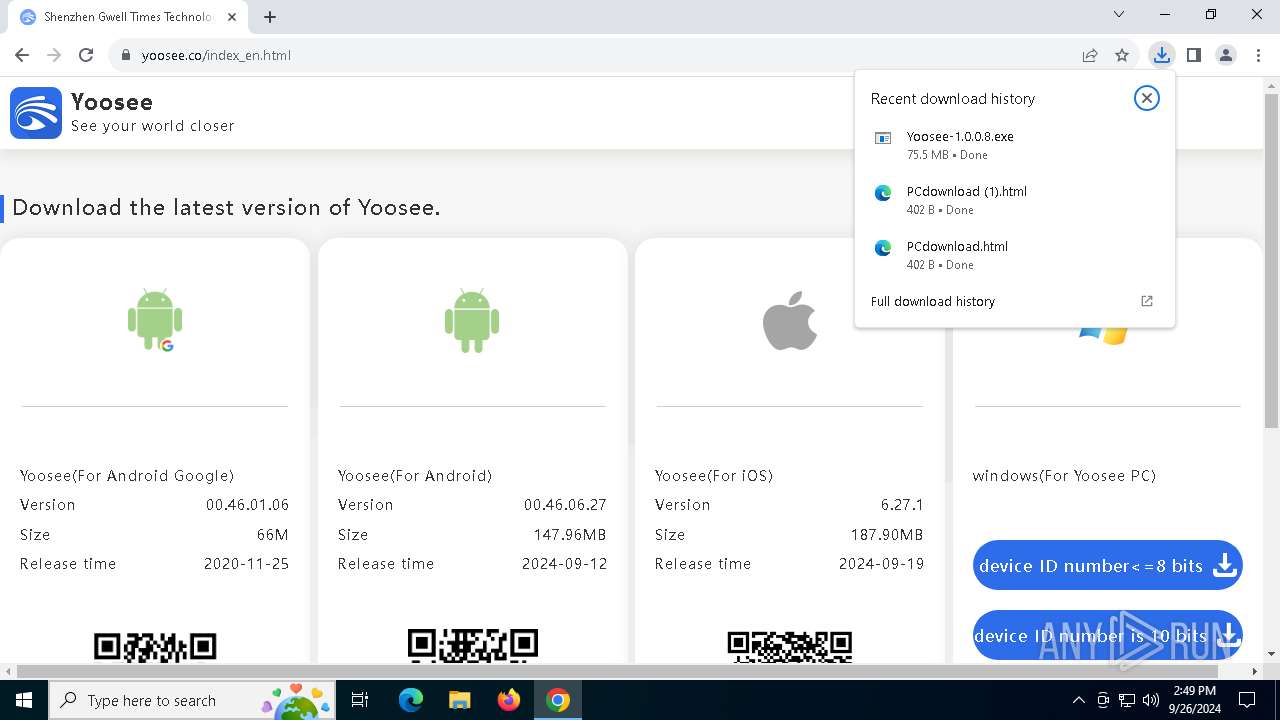Open the notification center

1247,700
